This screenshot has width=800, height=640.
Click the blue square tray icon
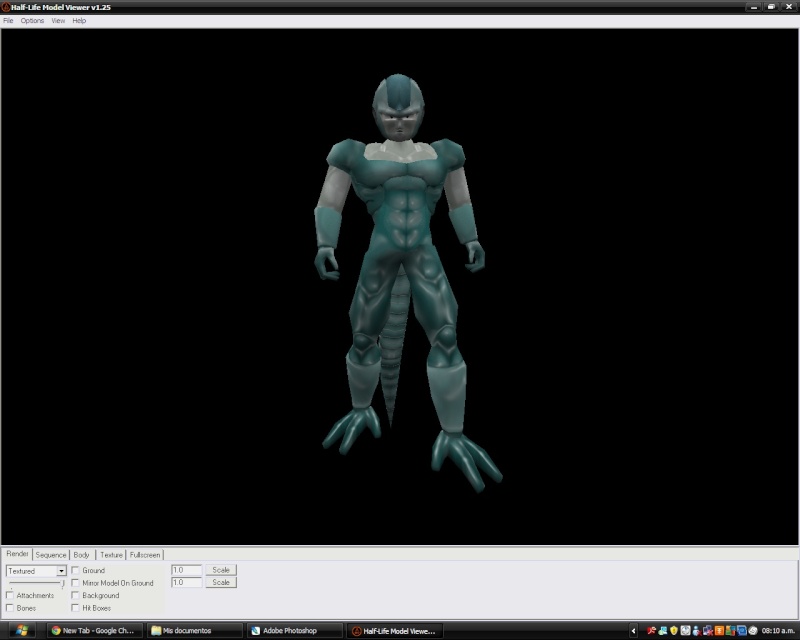coord(741,631)
